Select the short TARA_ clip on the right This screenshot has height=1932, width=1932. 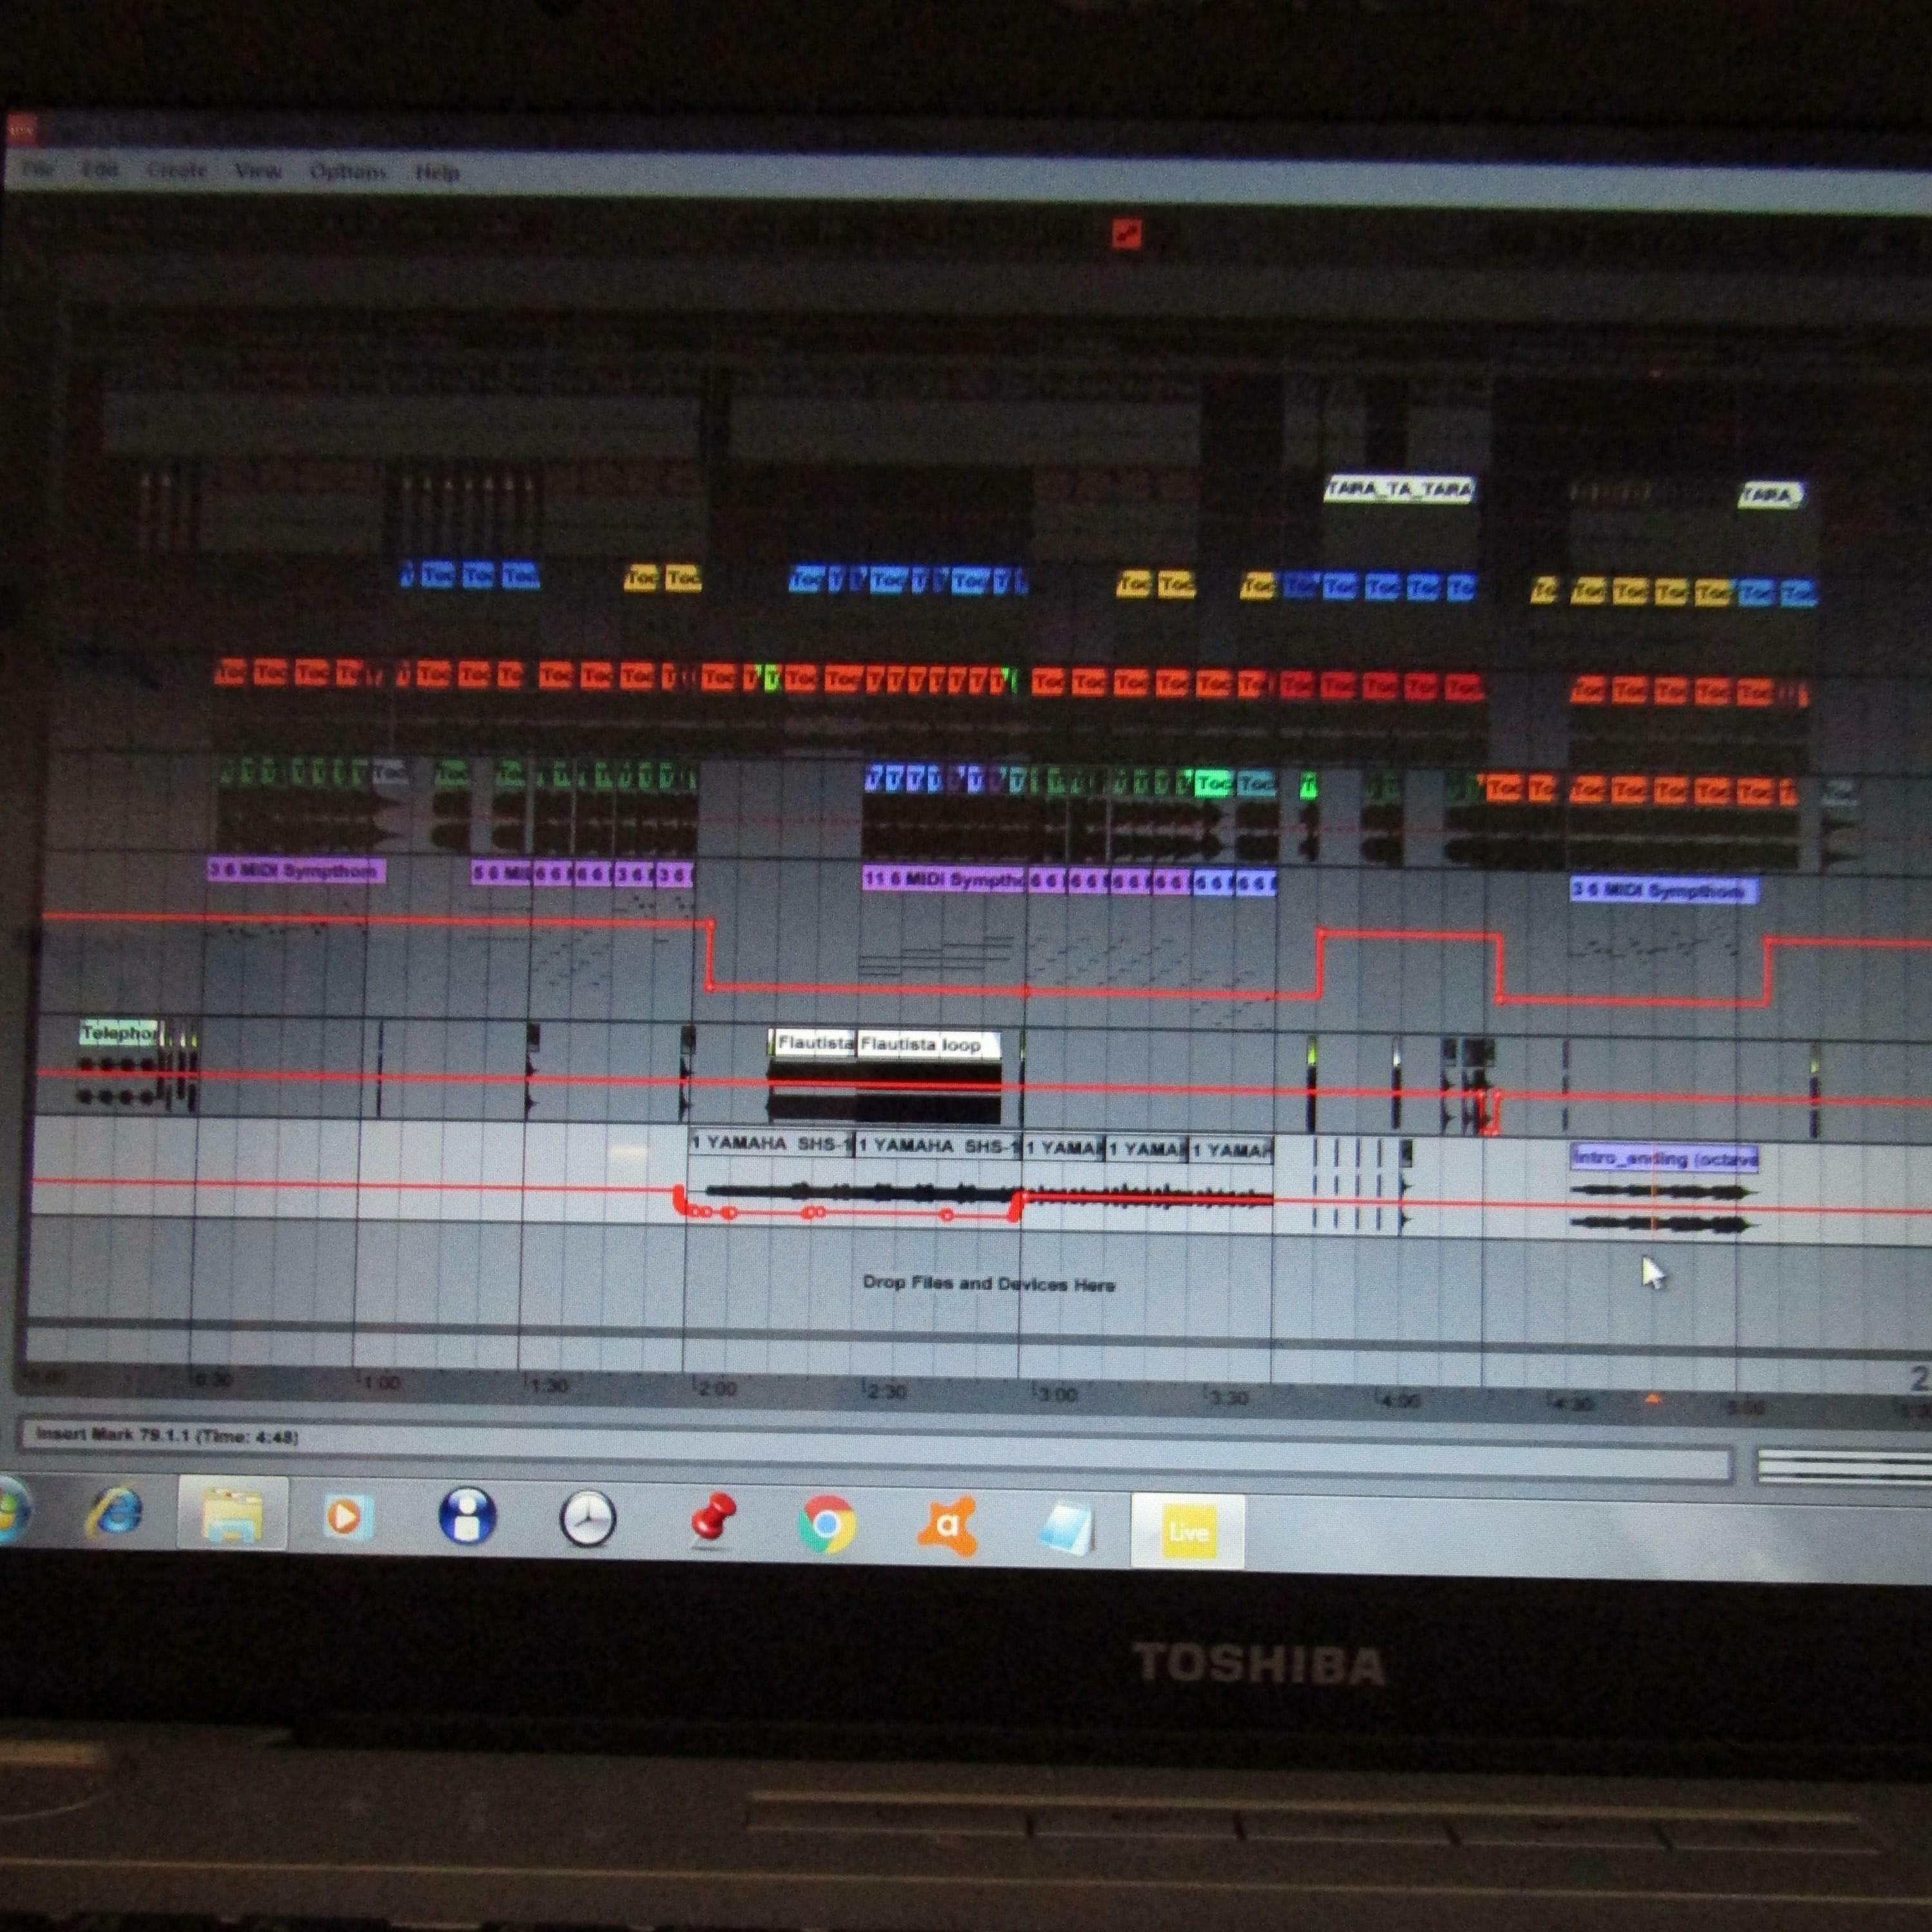pyautogui.click(x=1770, y=494)
